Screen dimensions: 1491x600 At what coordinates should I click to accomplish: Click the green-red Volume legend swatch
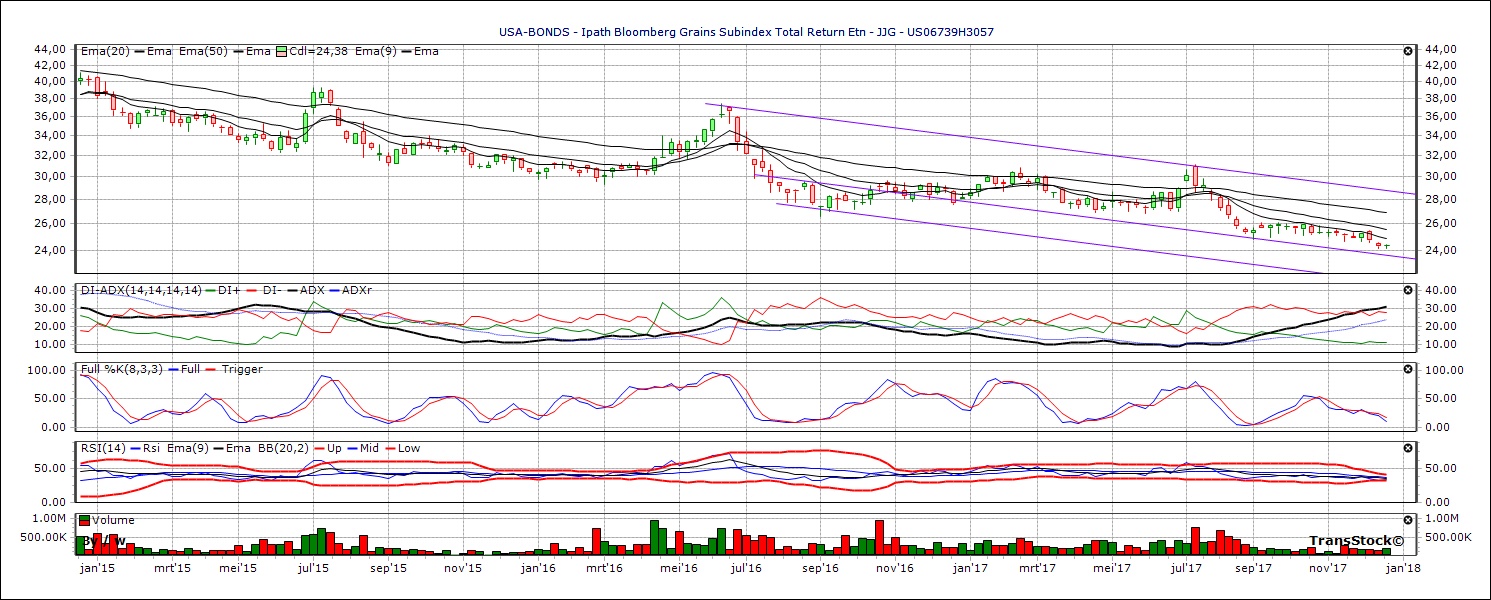click(85, 520)
